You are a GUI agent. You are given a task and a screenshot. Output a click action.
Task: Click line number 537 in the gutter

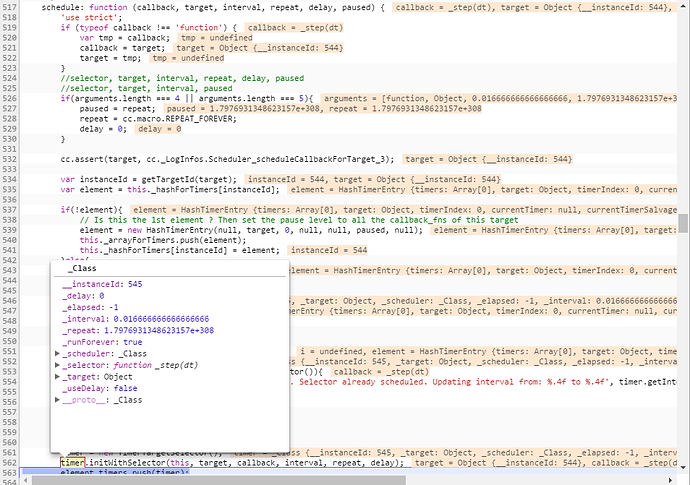10,210
